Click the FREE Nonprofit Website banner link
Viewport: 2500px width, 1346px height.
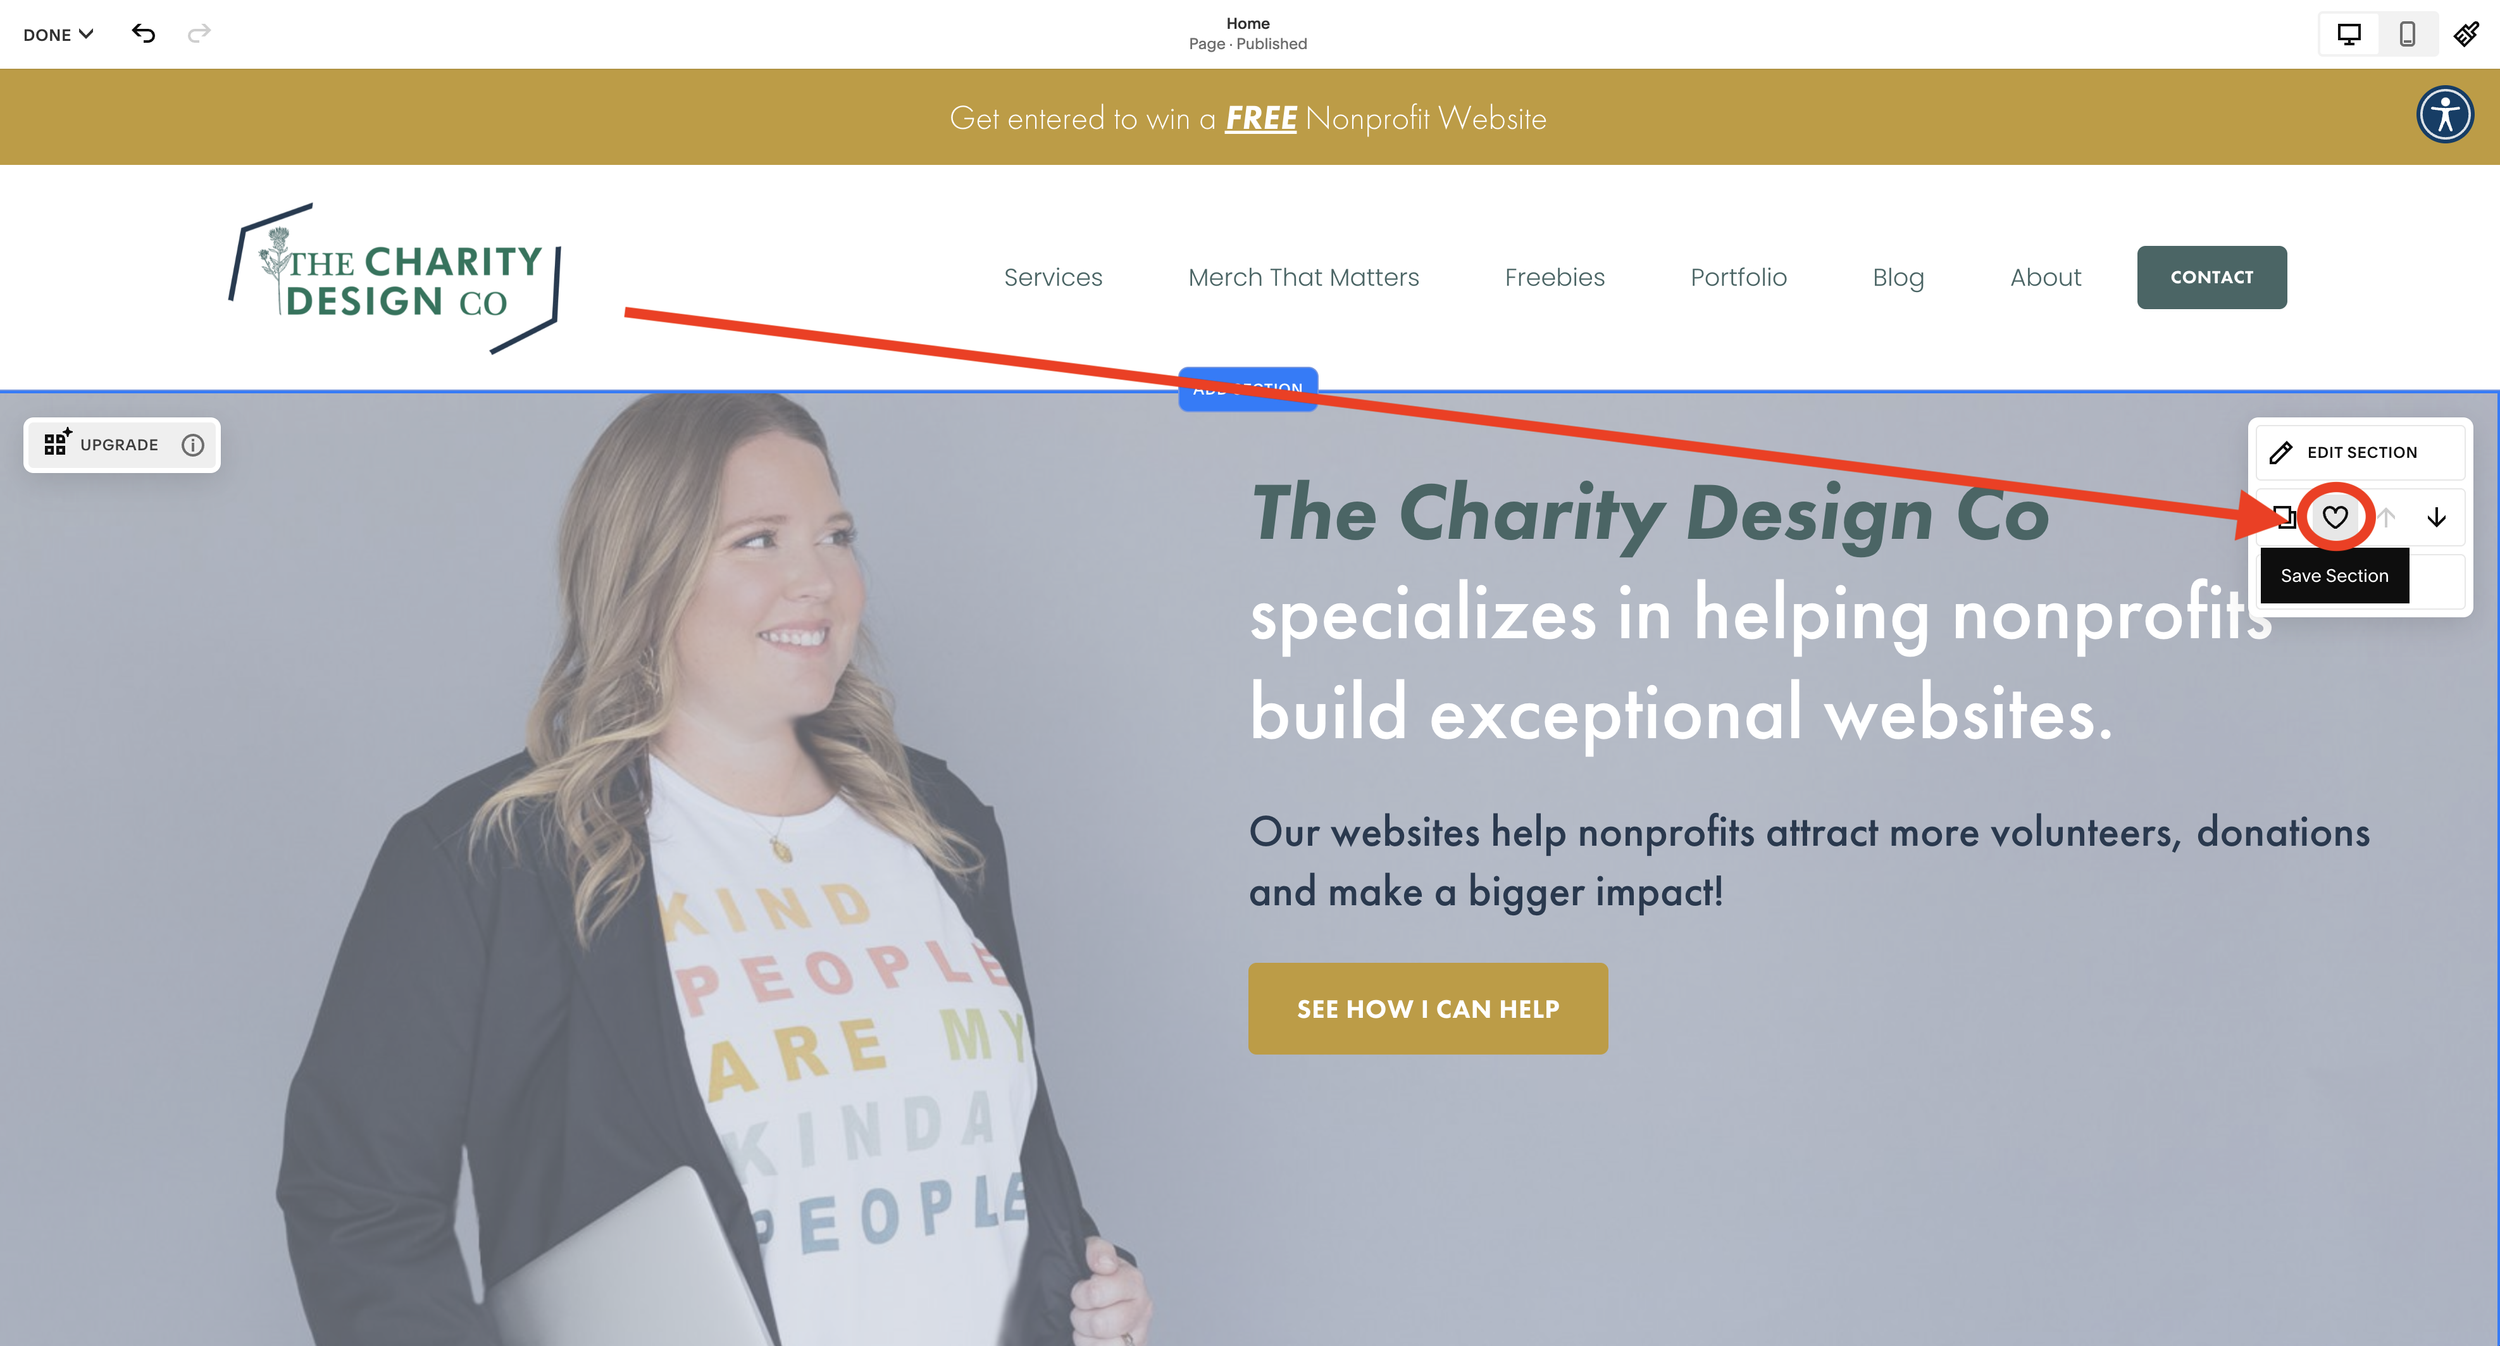[x=1247, y=118]
